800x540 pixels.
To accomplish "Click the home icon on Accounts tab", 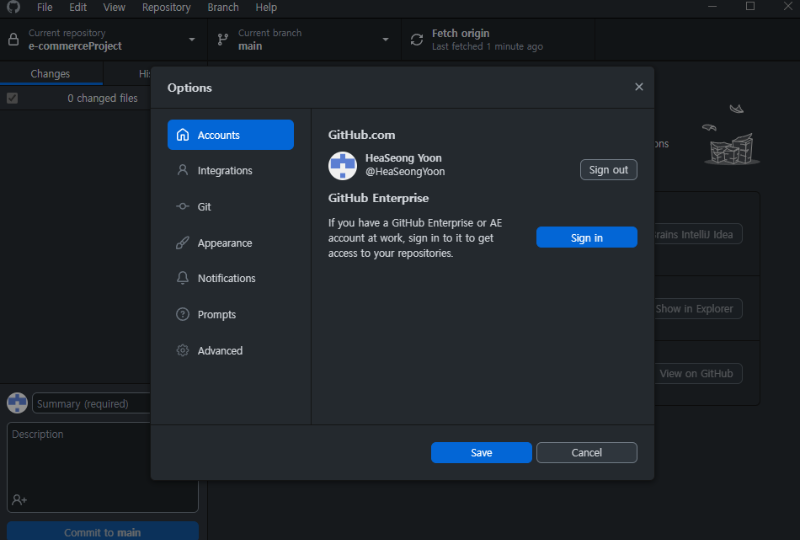I will pyautogui.click(x=183, y=135).
